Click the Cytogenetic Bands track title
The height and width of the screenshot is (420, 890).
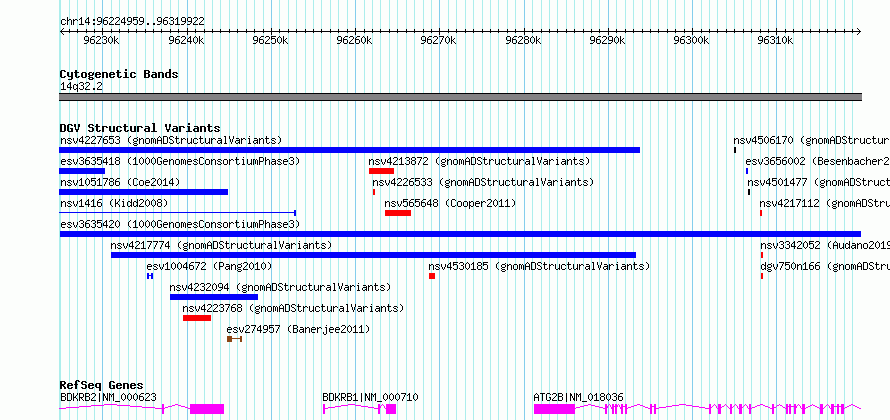click(x=119, y=74)
